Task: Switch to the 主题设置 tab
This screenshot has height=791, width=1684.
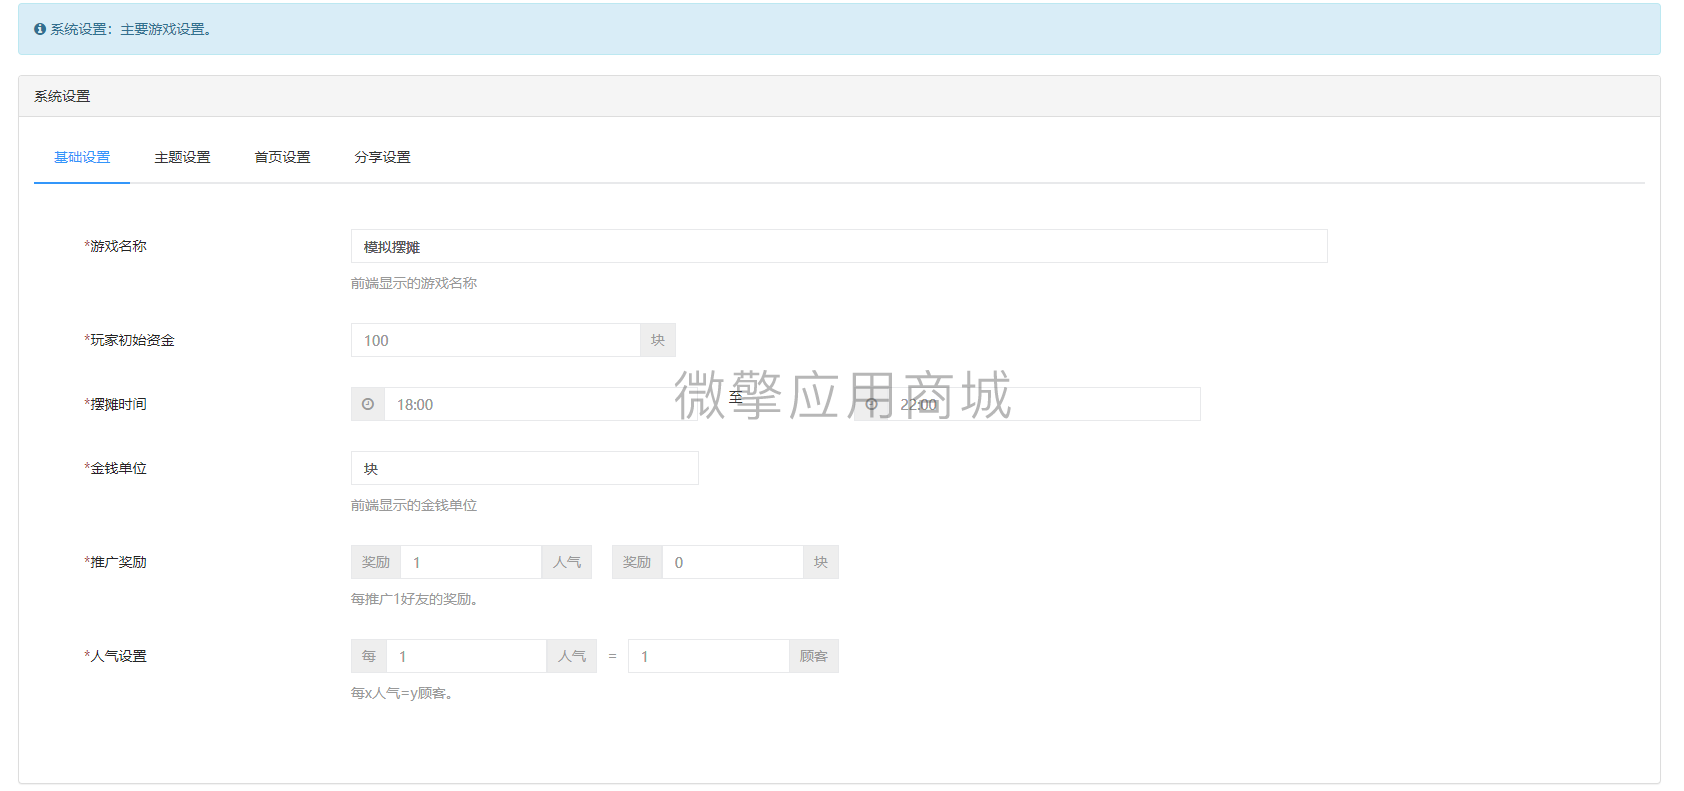Action: tap(182, 157)
